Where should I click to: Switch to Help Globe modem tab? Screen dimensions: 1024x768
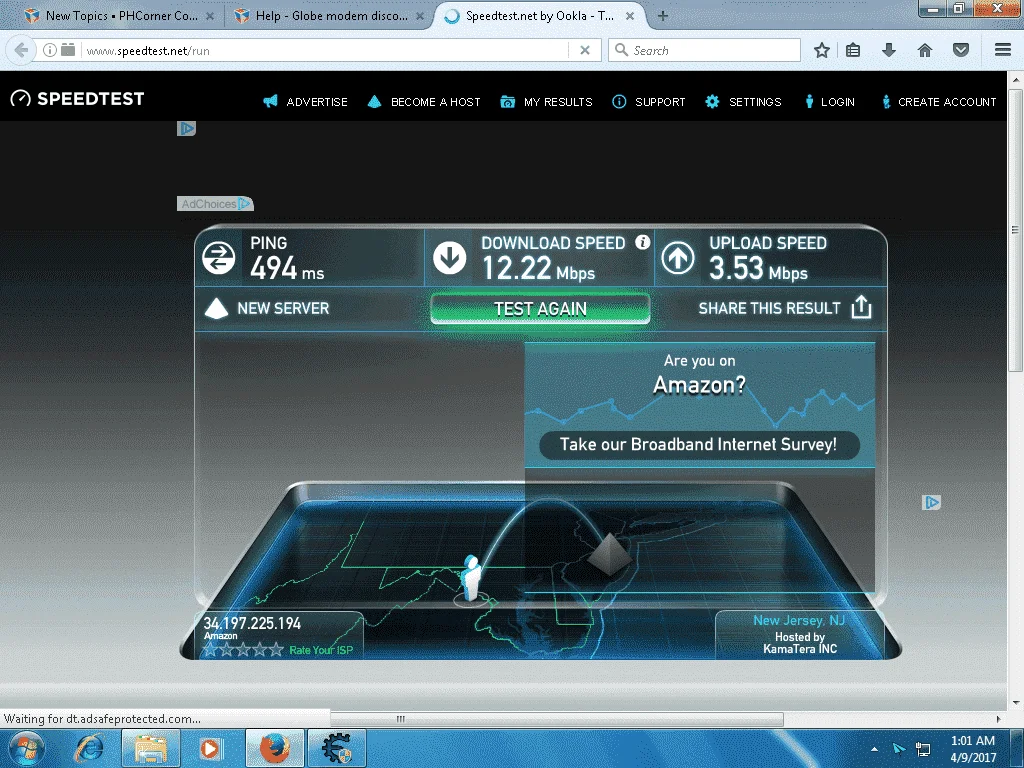[x=330, y=16]
